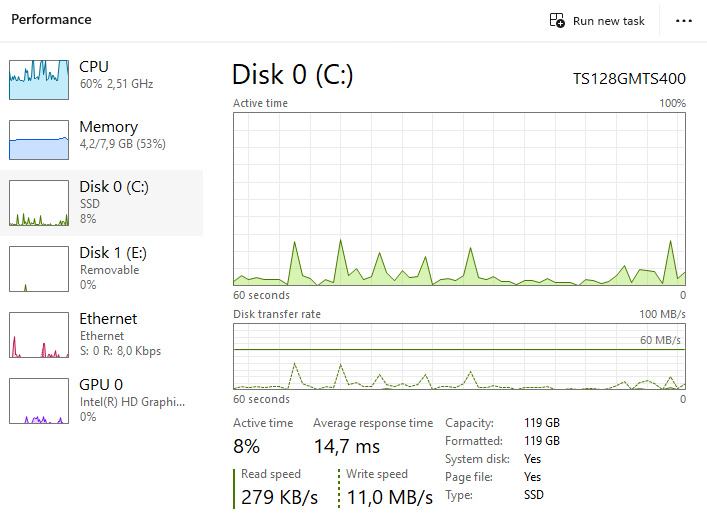This screenshot has height=525, width=707.
Task: Click the Disk transfer rate graph
Action: coord(459,356)
